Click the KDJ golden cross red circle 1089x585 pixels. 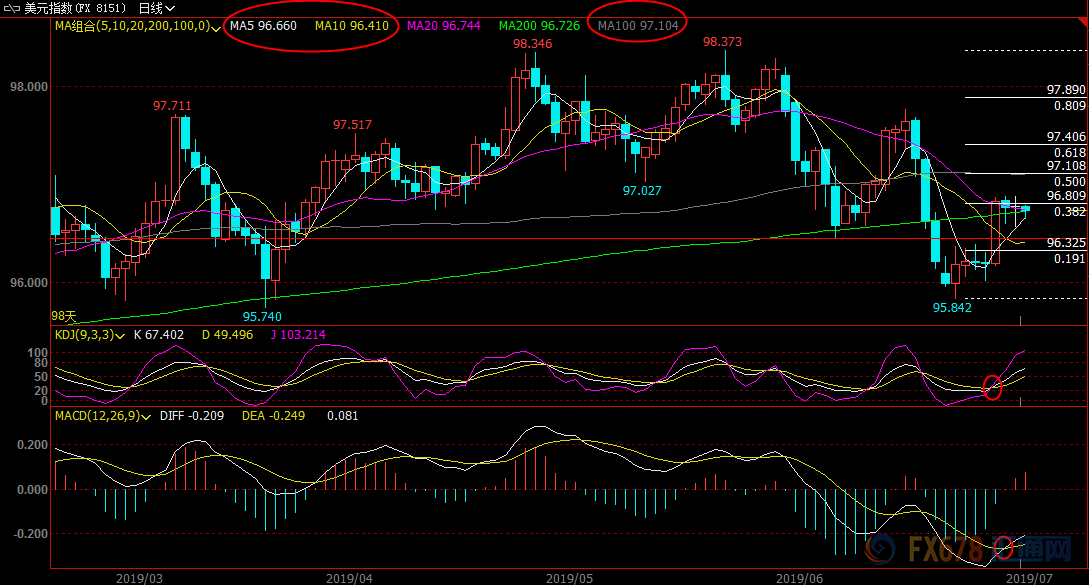pyautogui.click(x=993, y=387)
